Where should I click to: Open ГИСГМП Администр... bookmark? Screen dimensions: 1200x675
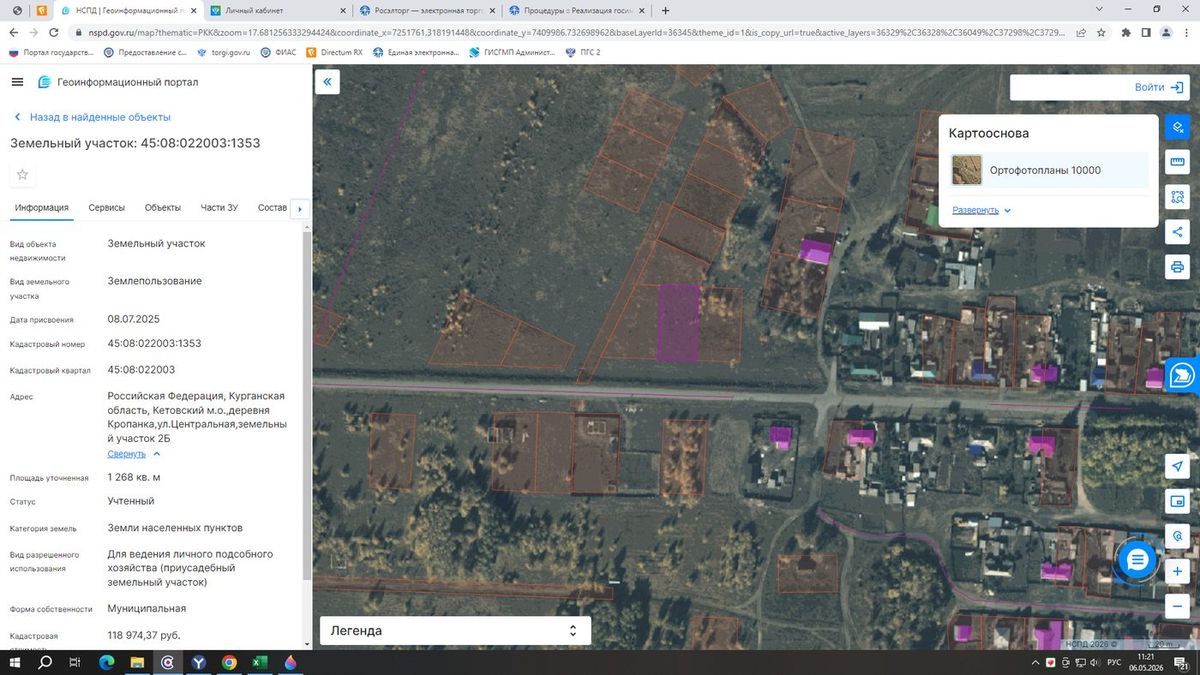(x=513, y=52)
